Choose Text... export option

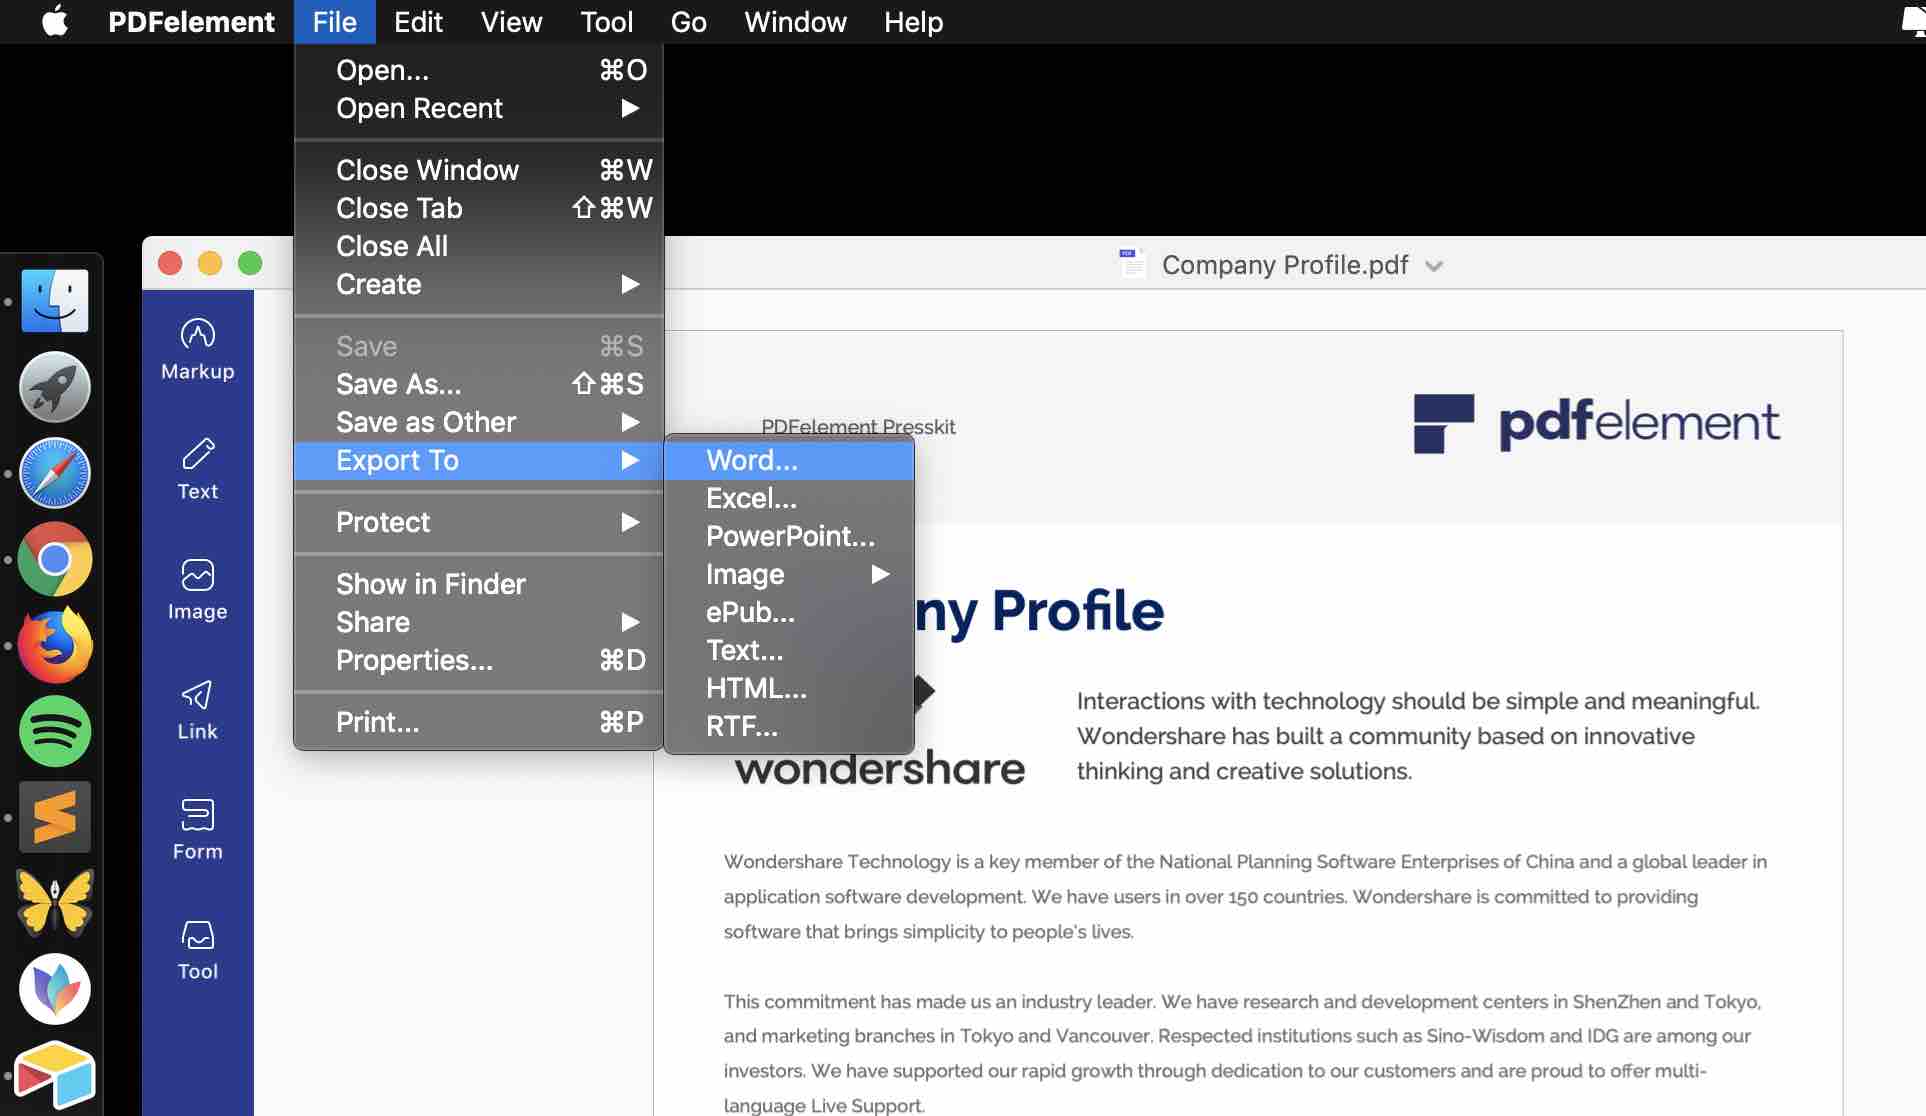point(789,650)
